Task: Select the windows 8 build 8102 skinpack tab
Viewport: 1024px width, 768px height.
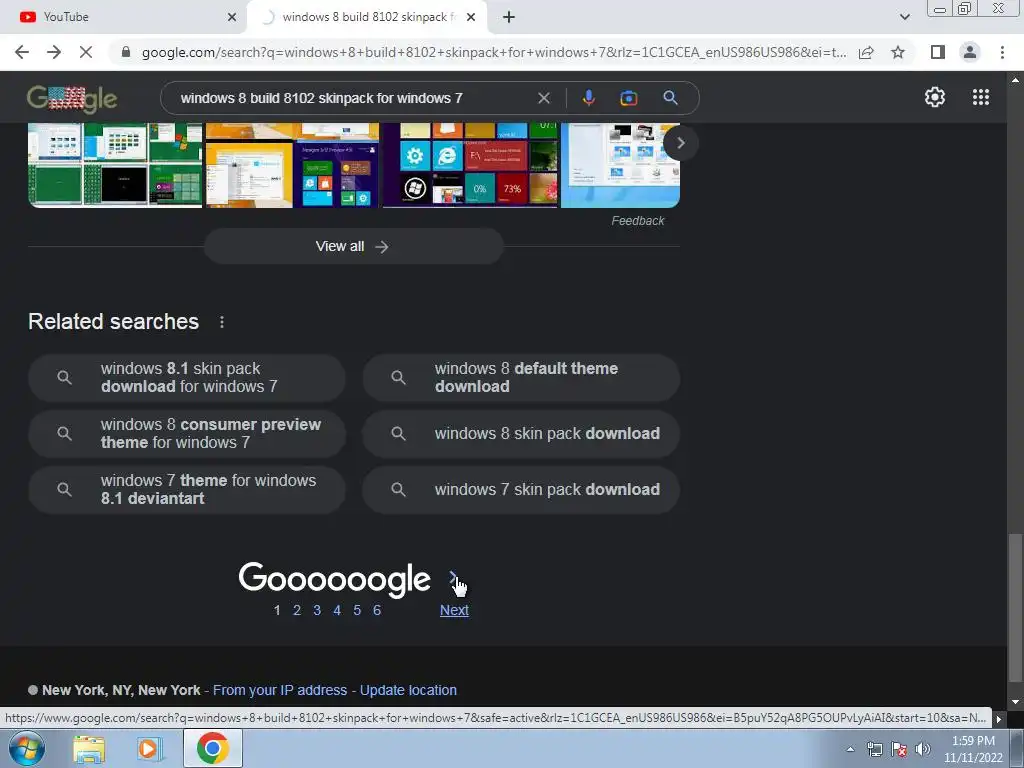Action: coord(369,17)
